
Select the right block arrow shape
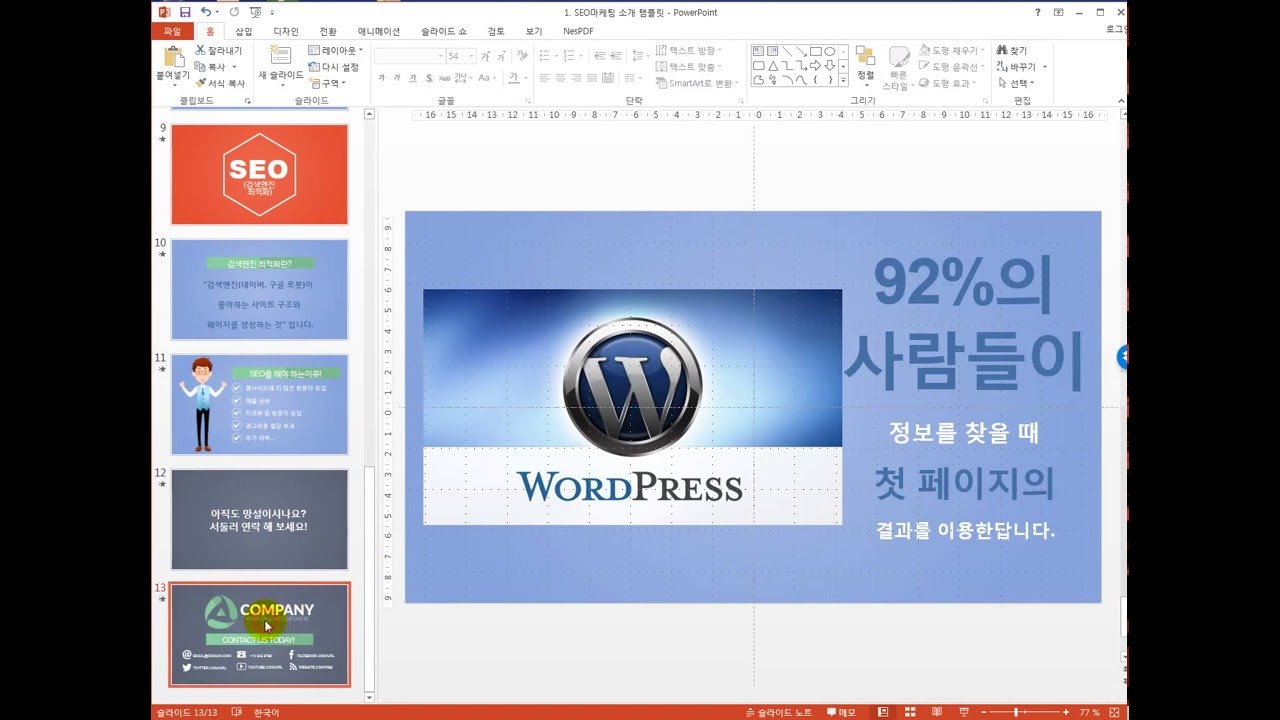[x=815, y=65]
